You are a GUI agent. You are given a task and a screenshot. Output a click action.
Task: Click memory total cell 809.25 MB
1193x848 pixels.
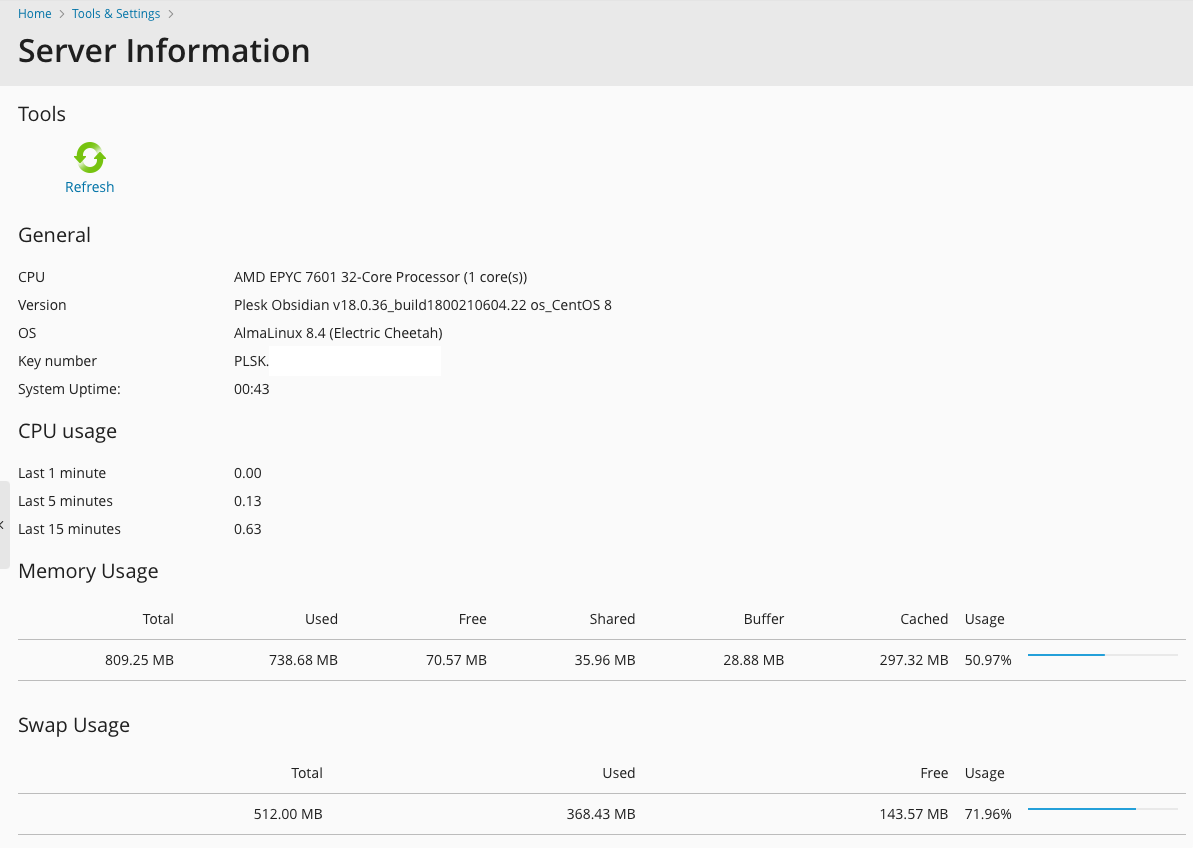(139, 660)
